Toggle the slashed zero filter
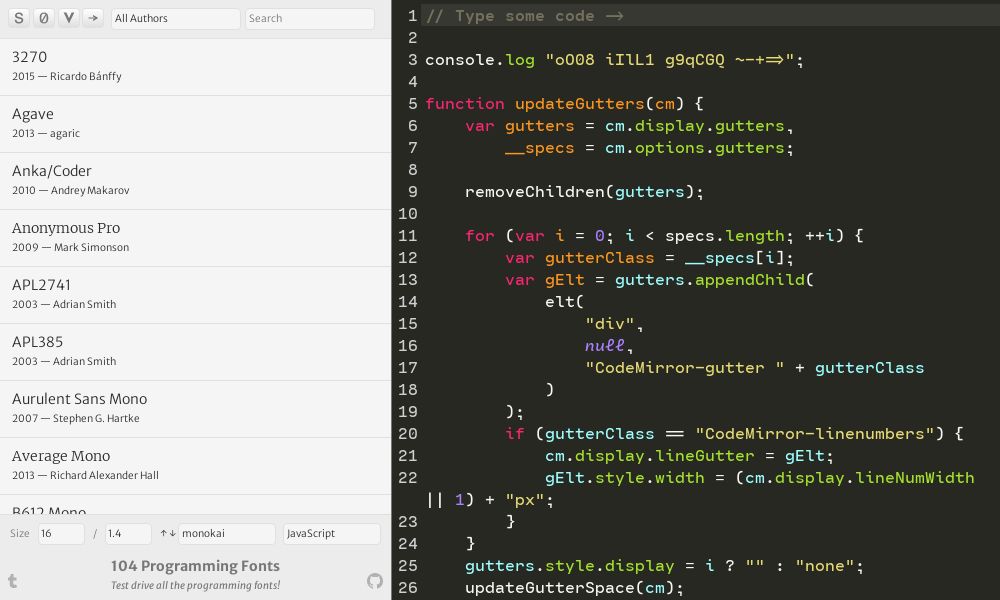This screenshot has height=600, width=1000. [x=42, y=17]
